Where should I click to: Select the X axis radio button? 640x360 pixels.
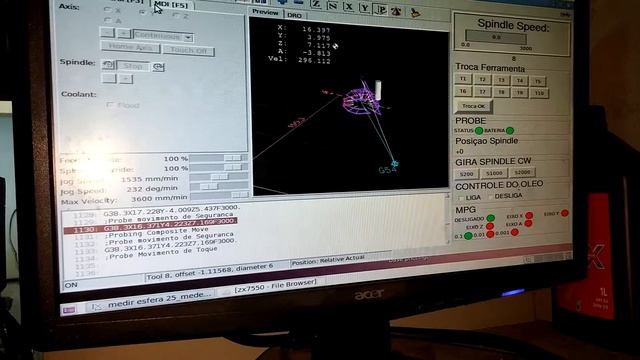click(x=108, y=9)
